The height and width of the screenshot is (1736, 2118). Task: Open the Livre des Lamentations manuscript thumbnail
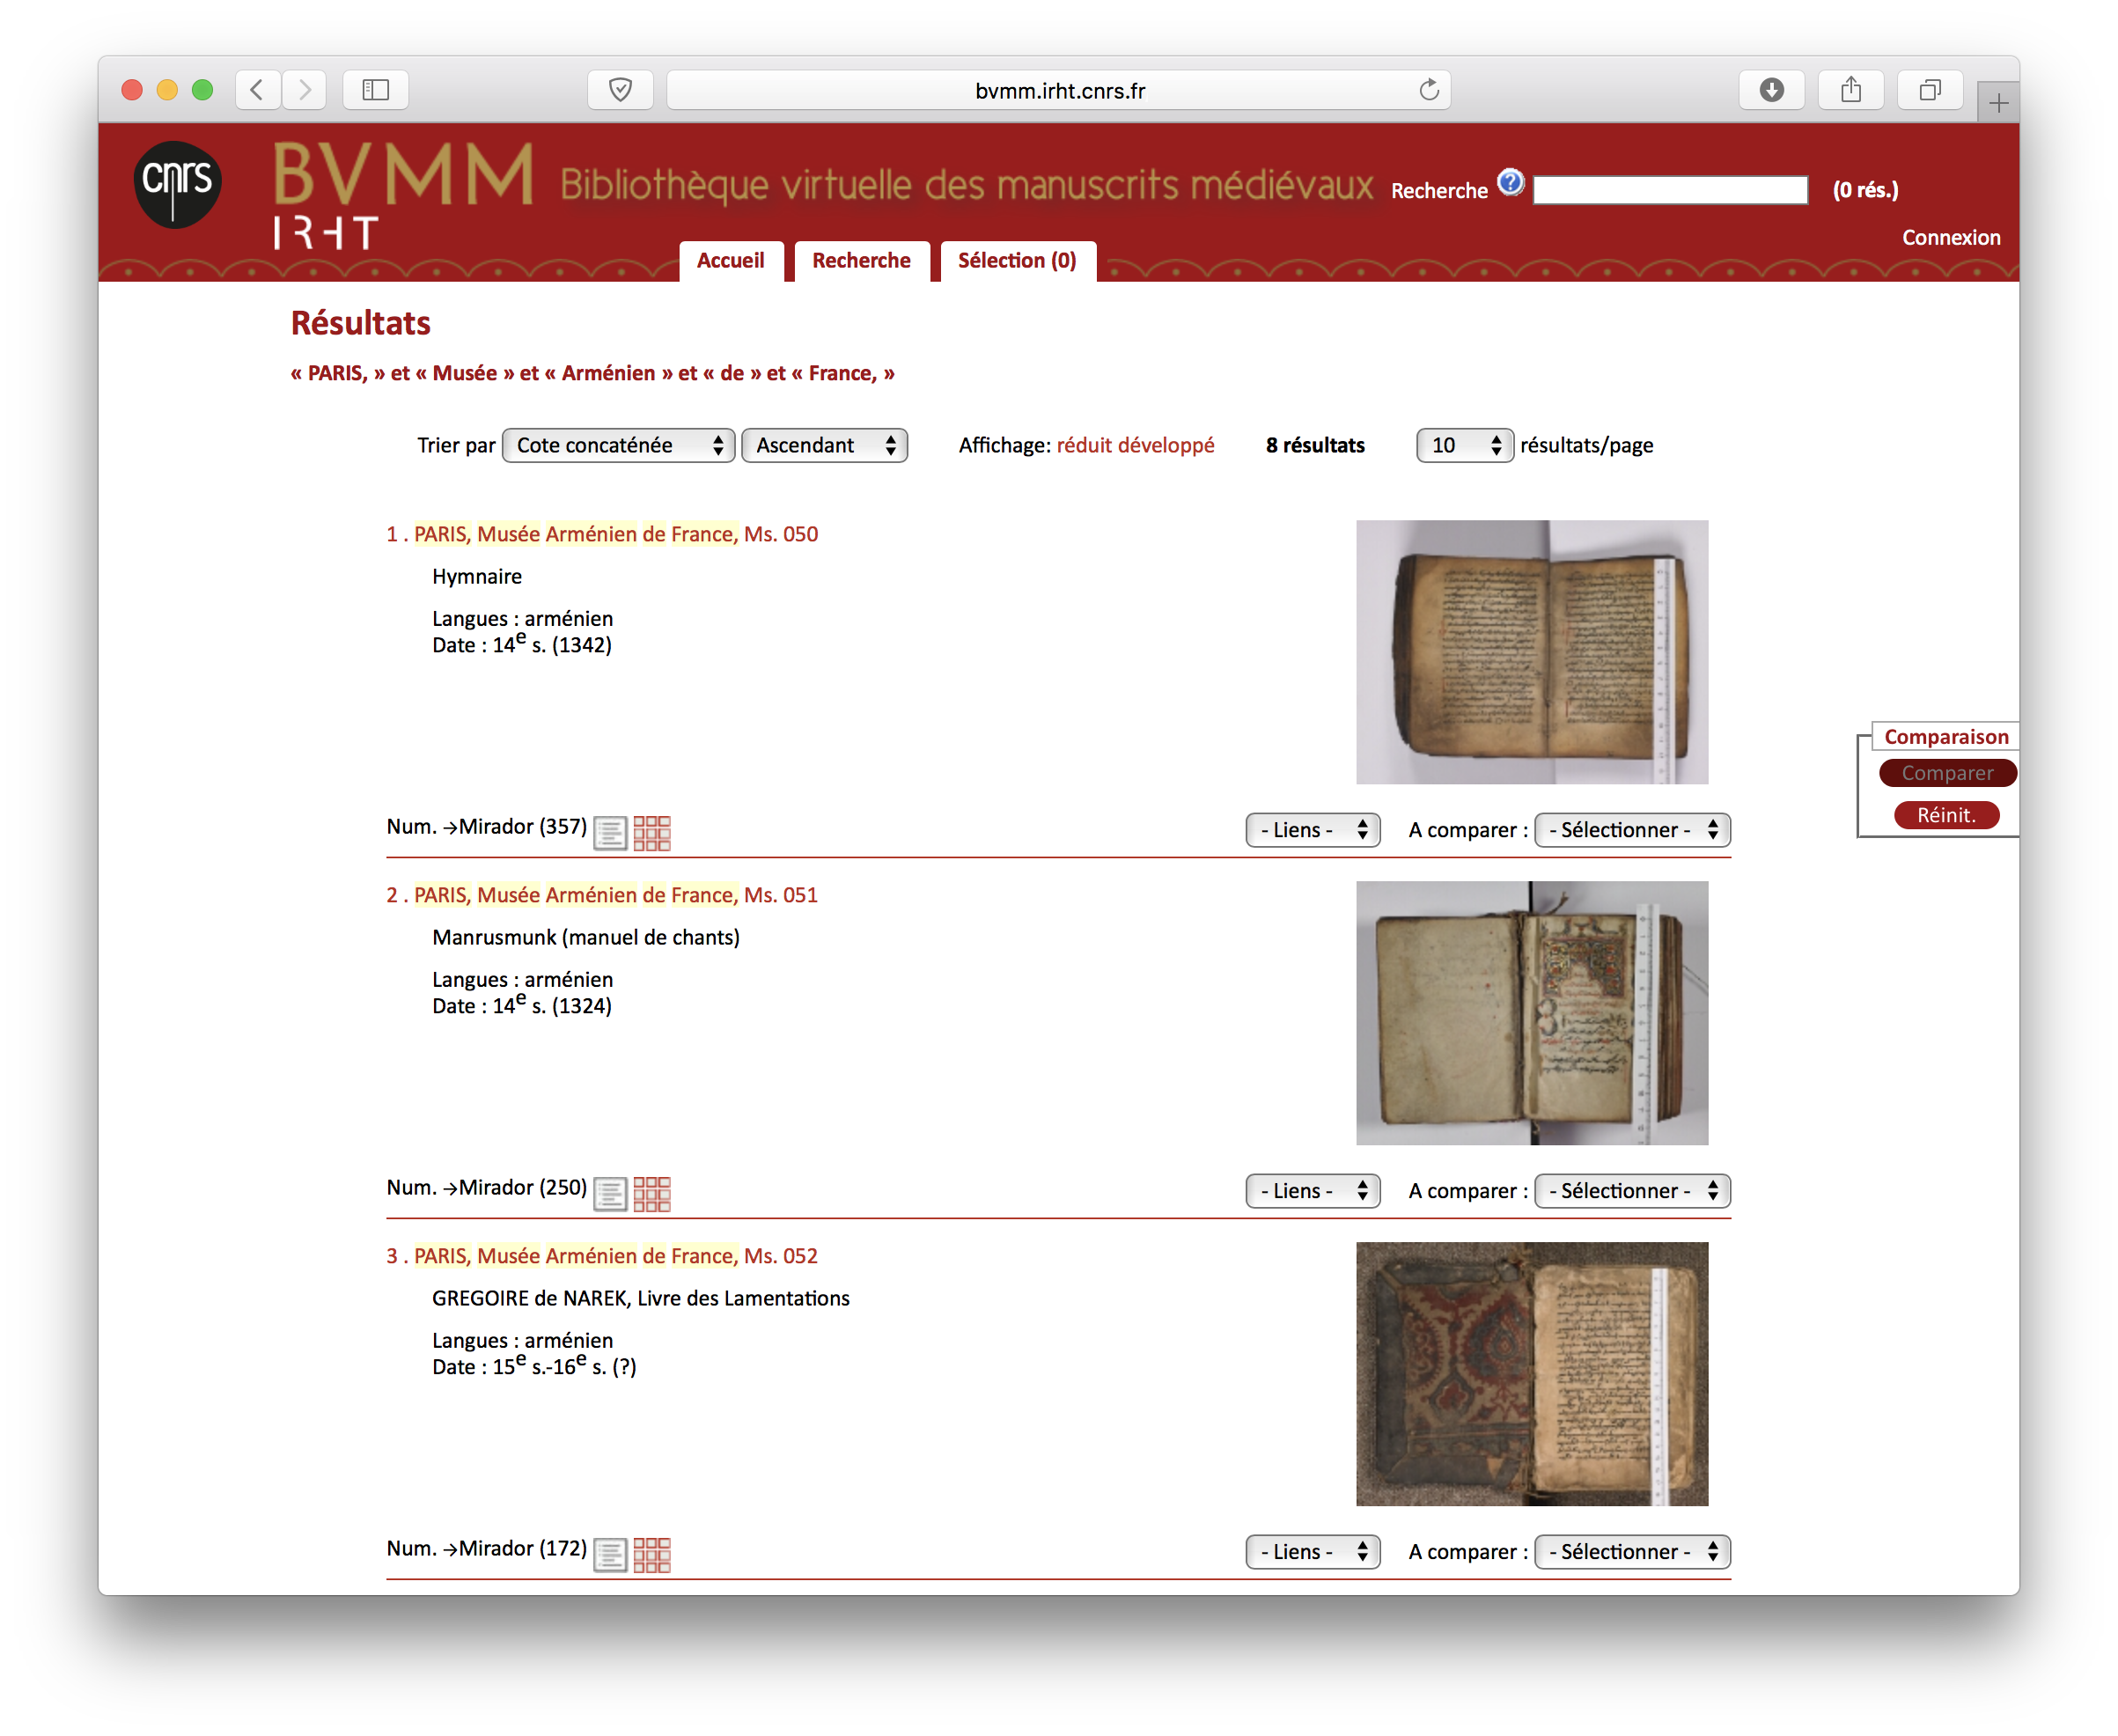click(1532, 1374)
